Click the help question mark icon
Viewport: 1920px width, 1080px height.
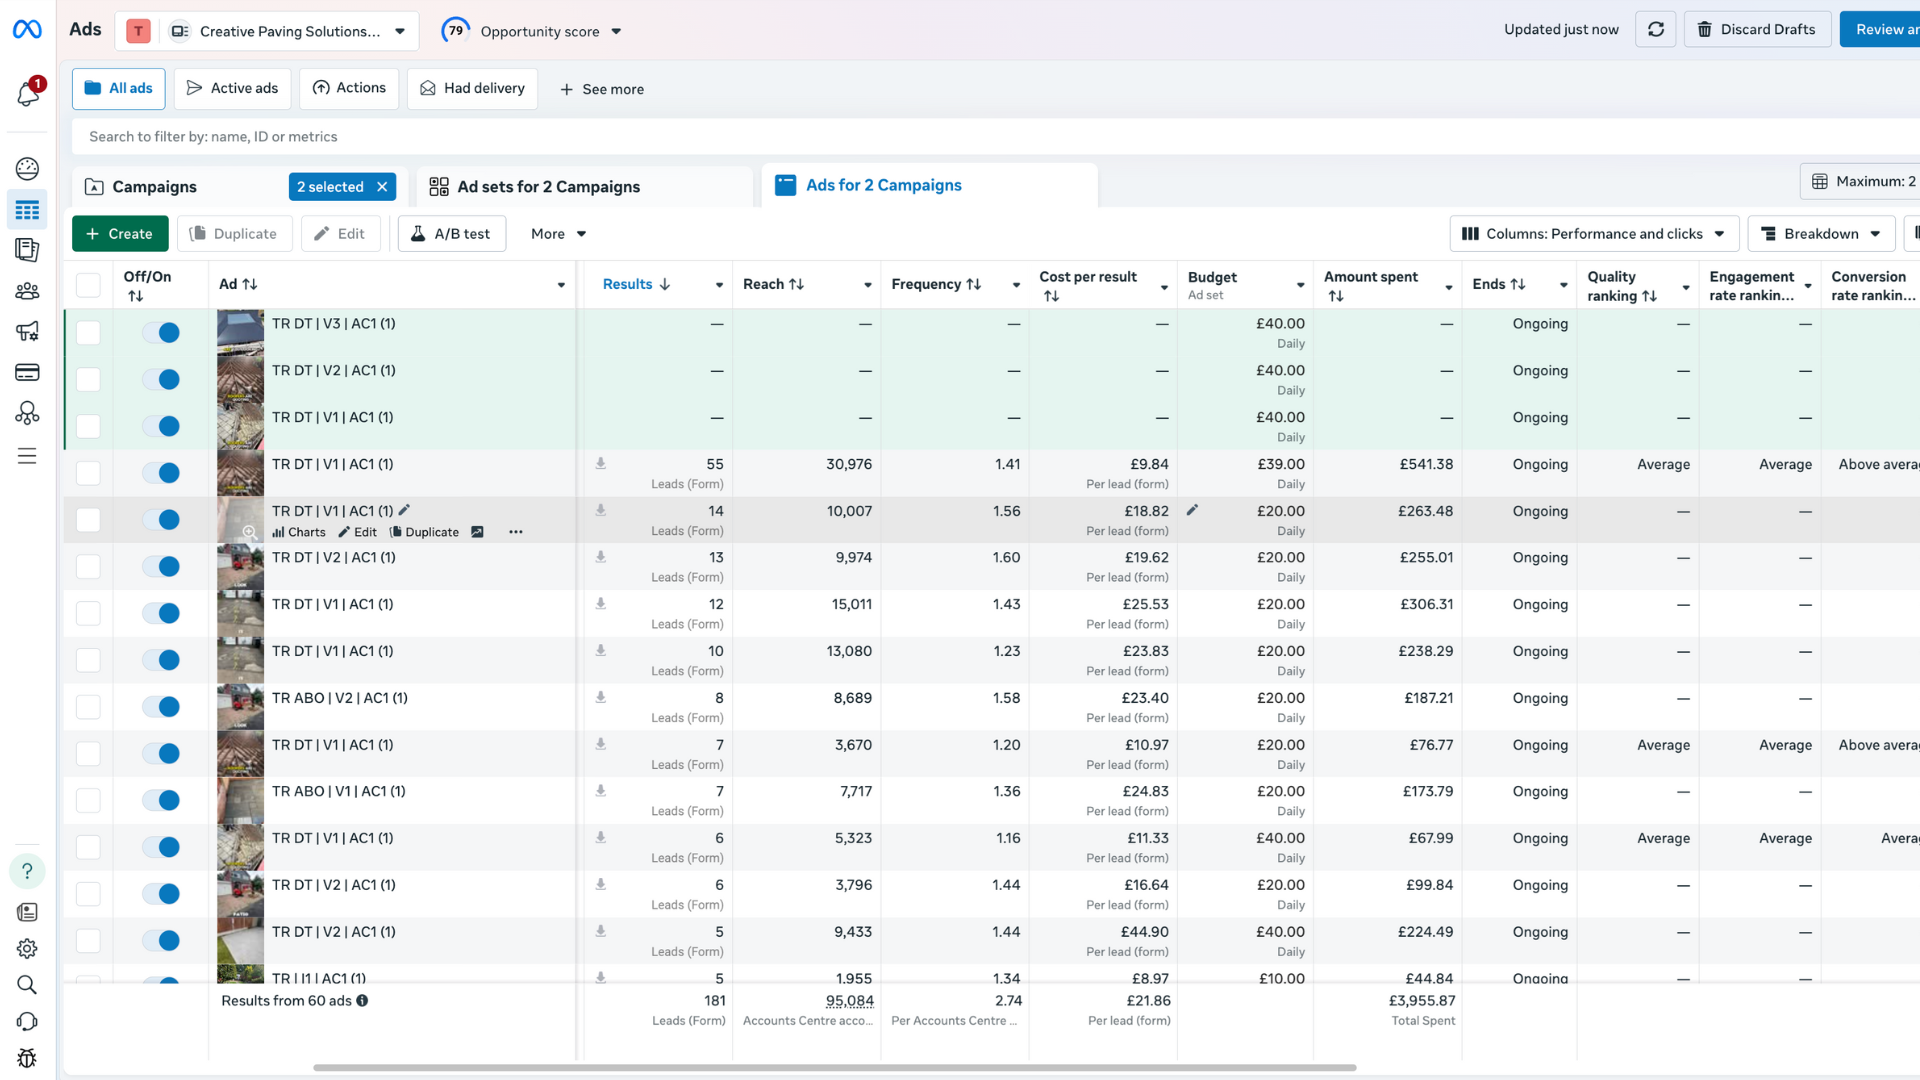point(27,871)
